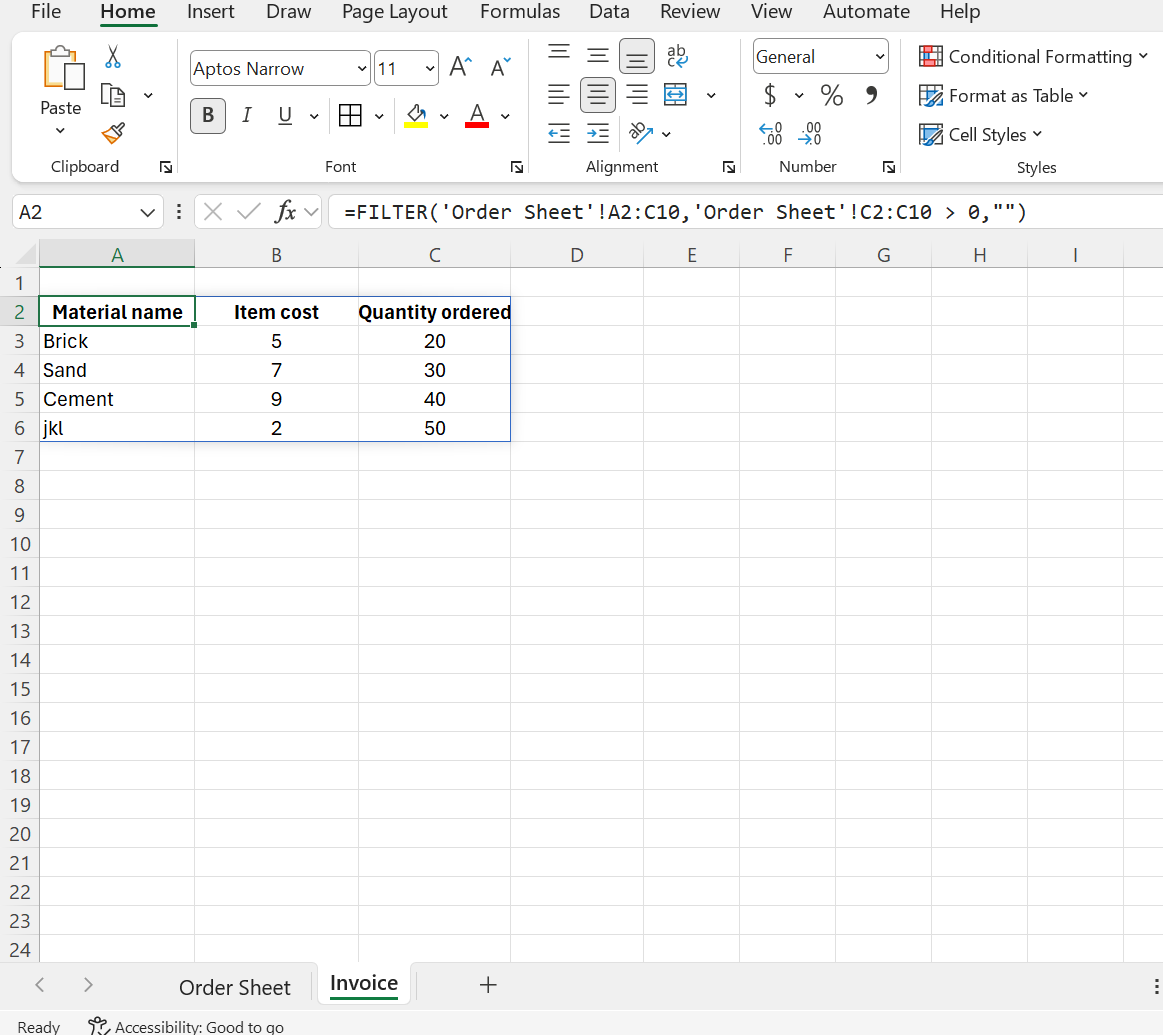
Task: Toggle Bottom Align button
Action: (636, 56)
